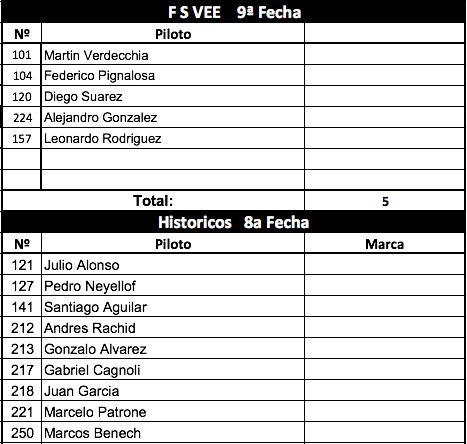Click number 212 beside Andres Rachid
467x444 pixels.
click(x=22, y=328)
